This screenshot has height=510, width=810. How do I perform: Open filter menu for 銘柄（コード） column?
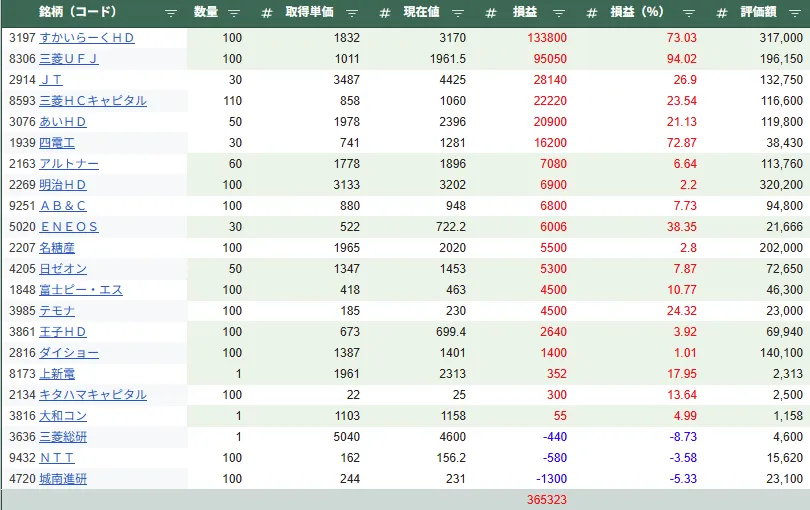tap(170, 13)
